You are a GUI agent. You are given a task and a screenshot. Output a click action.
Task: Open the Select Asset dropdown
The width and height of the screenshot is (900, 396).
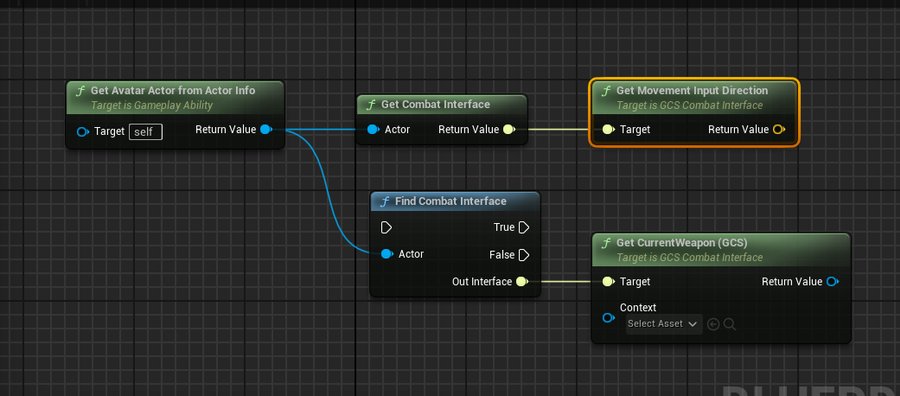(x=664, y=324)
